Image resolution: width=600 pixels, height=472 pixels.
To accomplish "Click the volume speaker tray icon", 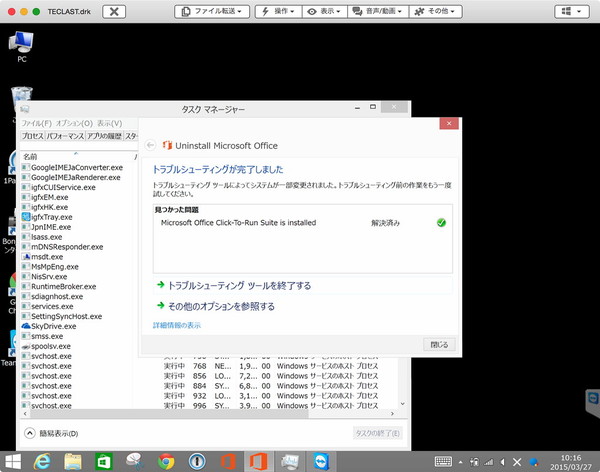I will (x=503, y=462).
